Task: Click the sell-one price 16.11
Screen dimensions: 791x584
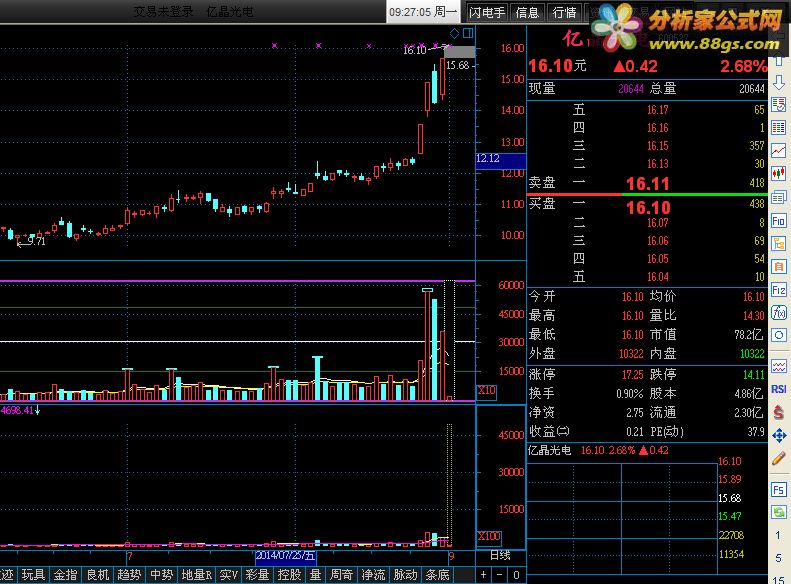Action: pos(648,184)
